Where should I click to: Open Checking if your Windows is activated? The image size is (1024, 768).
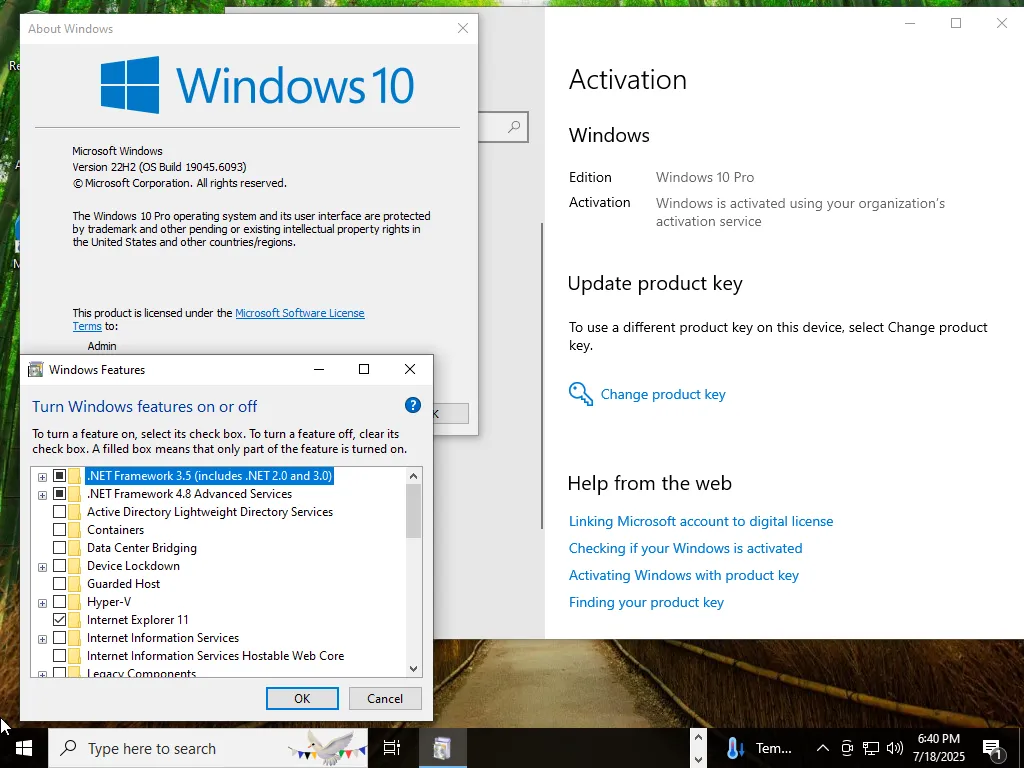[685, 548]
